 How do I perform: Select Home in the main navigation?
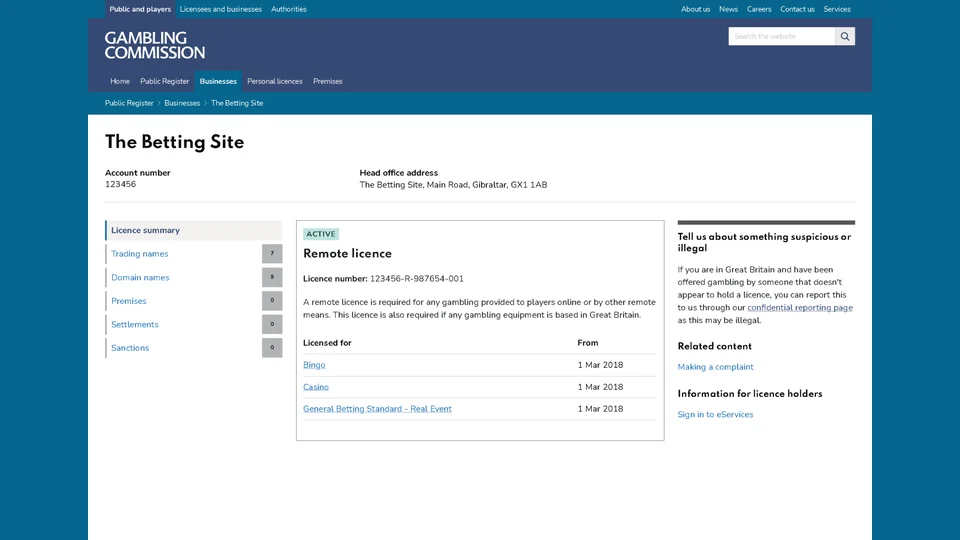(x=120, y=81)
